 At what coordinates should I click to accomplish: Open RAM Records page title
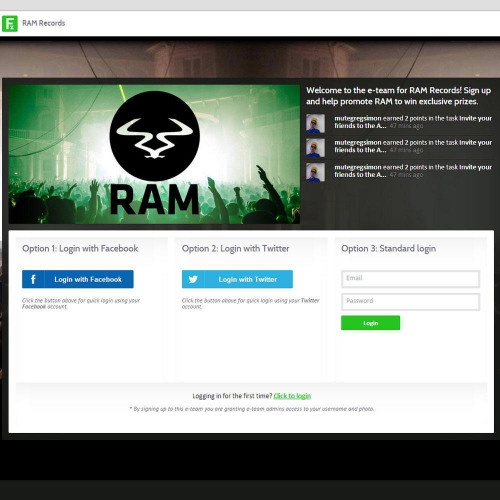[43, 23]
